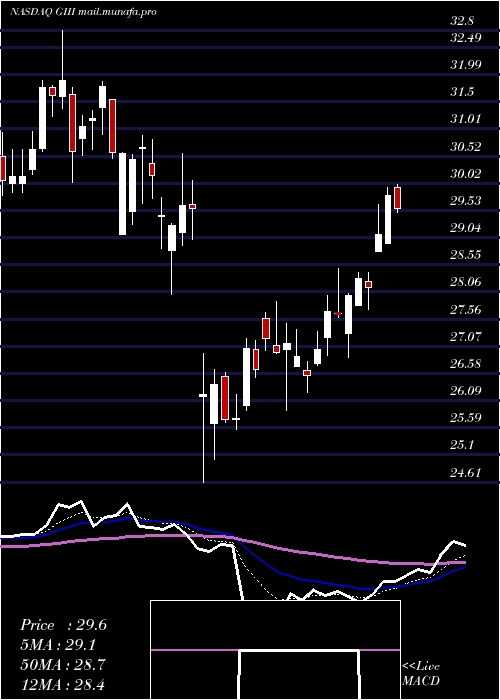Click the 25.59 price axis label
Viewport: 500px width, 700px height.
[x=466, y=418]
